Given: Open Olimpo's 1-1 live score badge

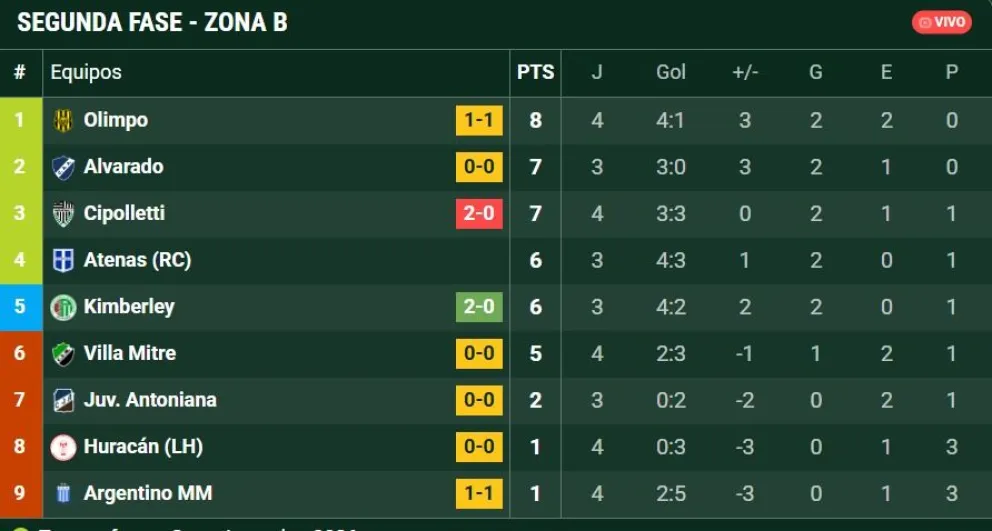Looking at the screenshot, I should tap(479, 120).
